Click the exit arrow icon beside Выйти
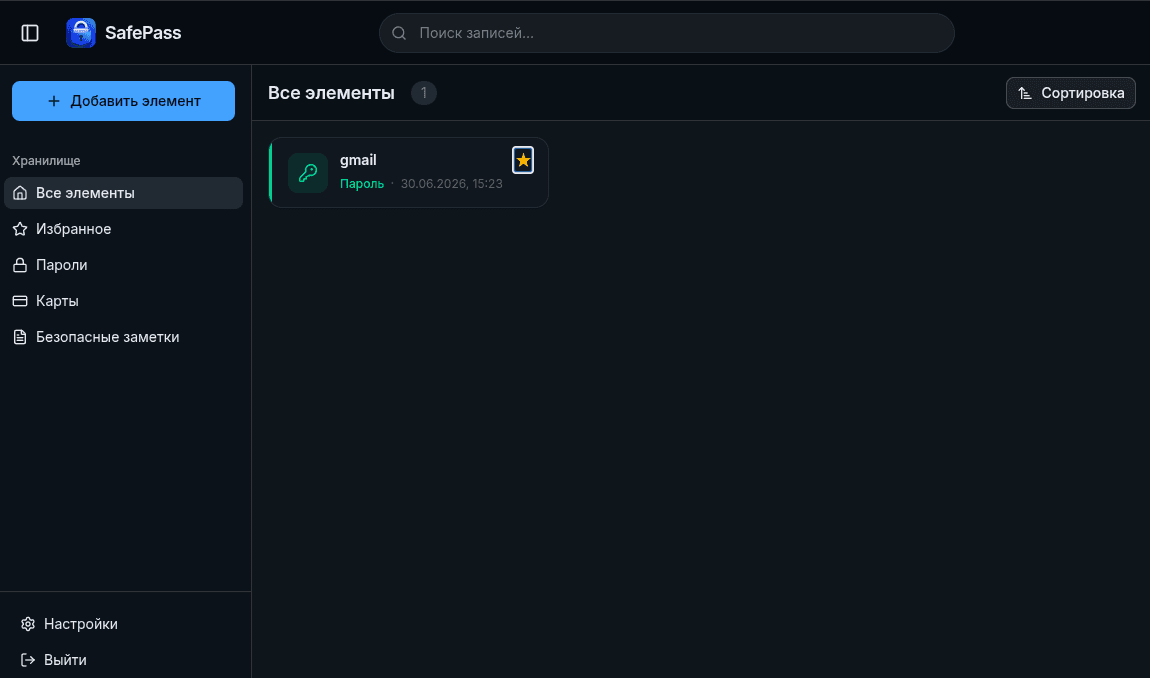Screen dimensions: 1150x678 (28, 660)
